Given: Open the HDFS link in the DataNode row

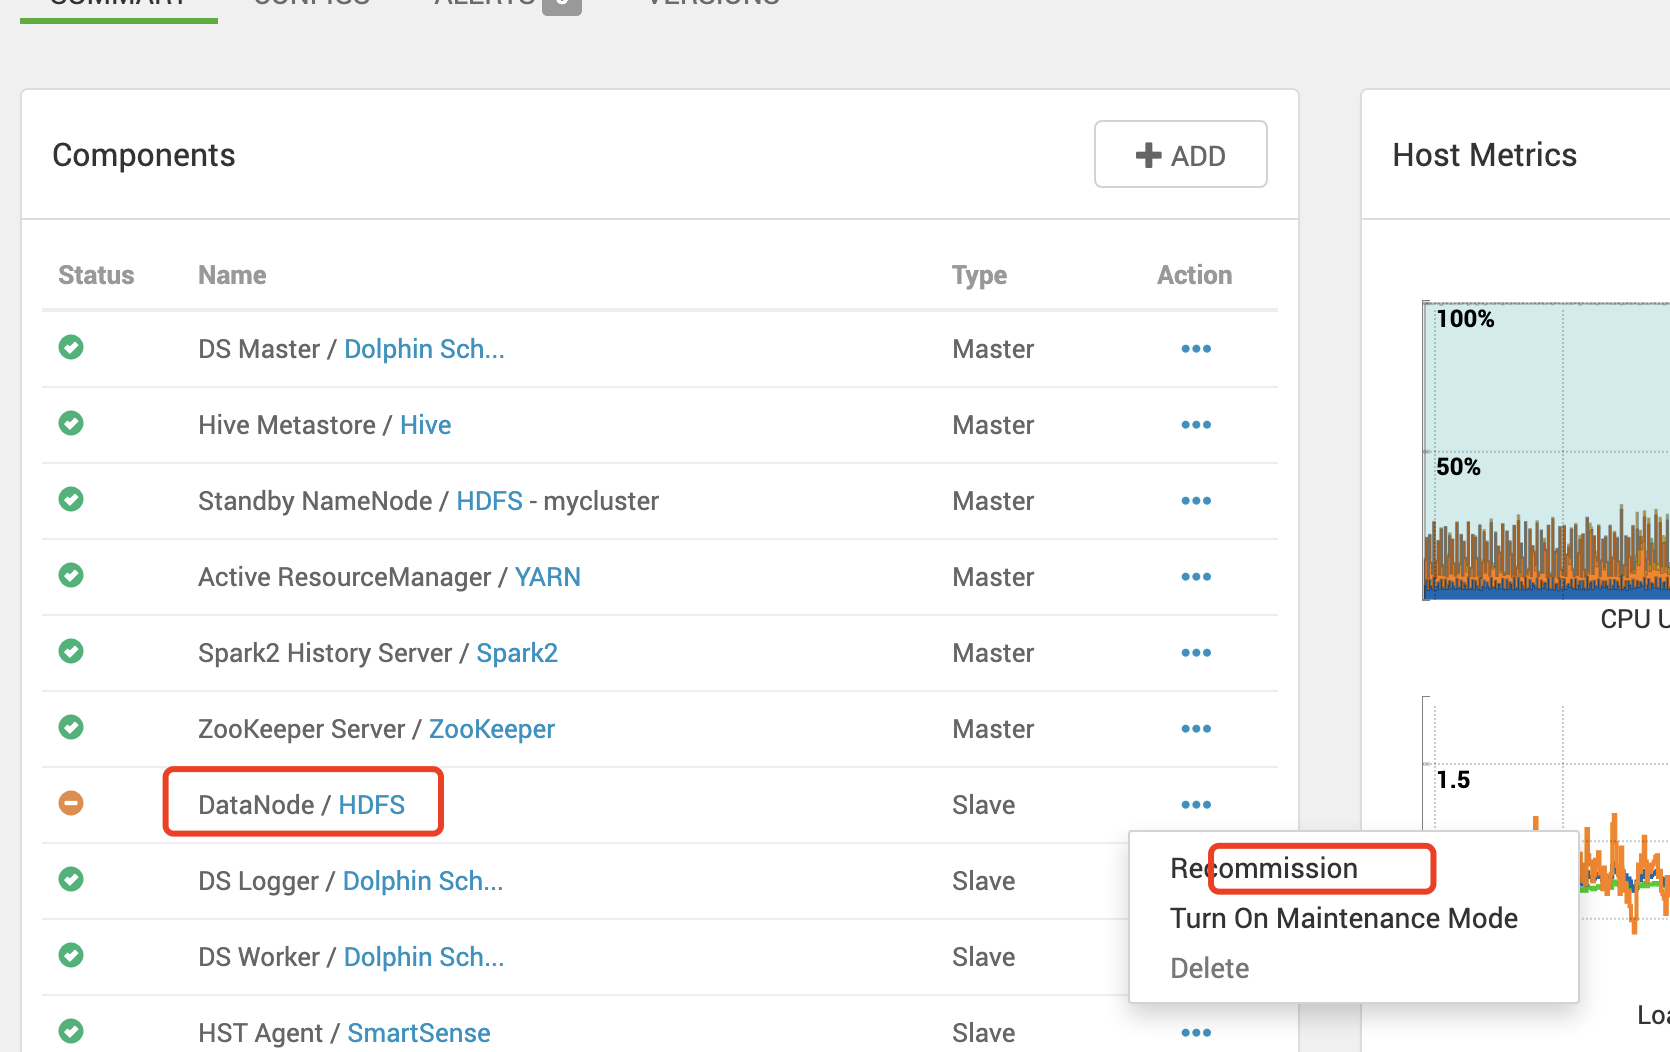Looking at the screenshot, I should (371, 803).
